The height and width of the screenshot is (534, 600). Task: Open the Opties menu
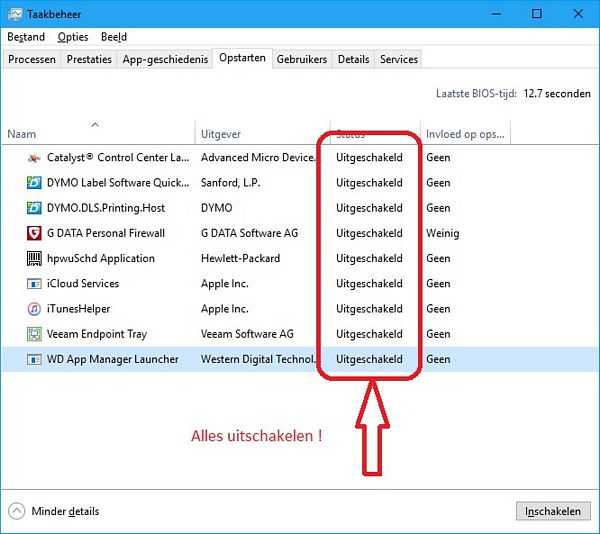click(x=73, y=37)
